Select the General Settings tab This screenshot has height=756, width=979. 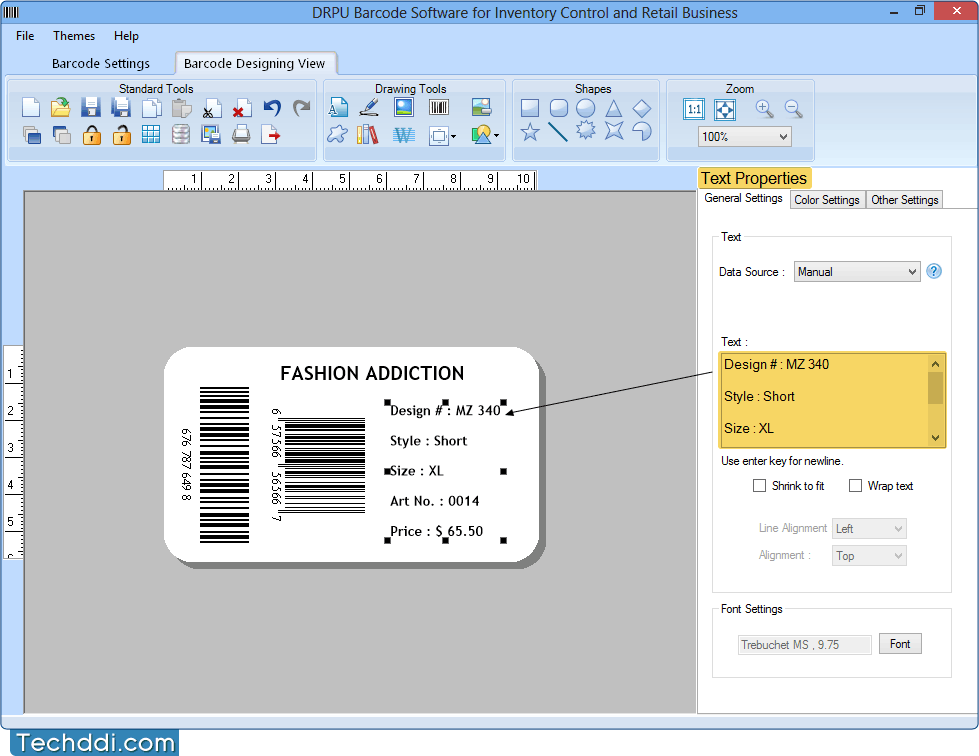point(743,198)
